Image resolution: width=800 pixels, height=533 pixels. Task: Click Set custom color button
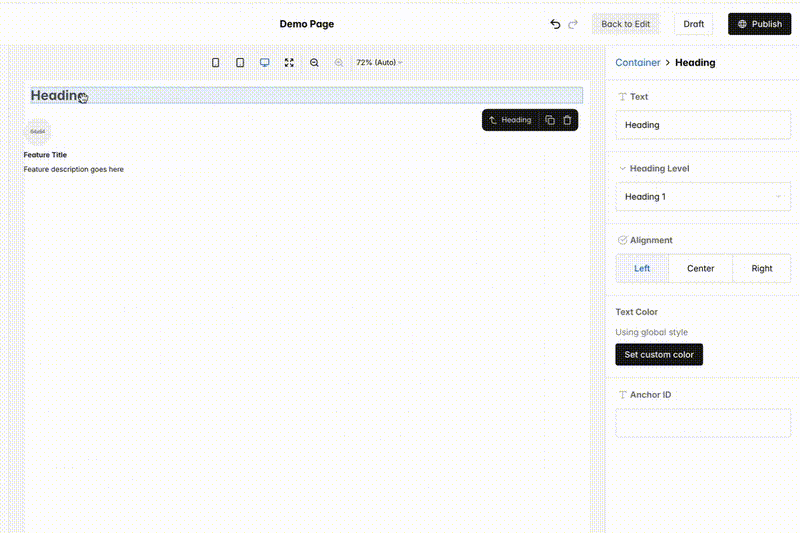[659, 354]
